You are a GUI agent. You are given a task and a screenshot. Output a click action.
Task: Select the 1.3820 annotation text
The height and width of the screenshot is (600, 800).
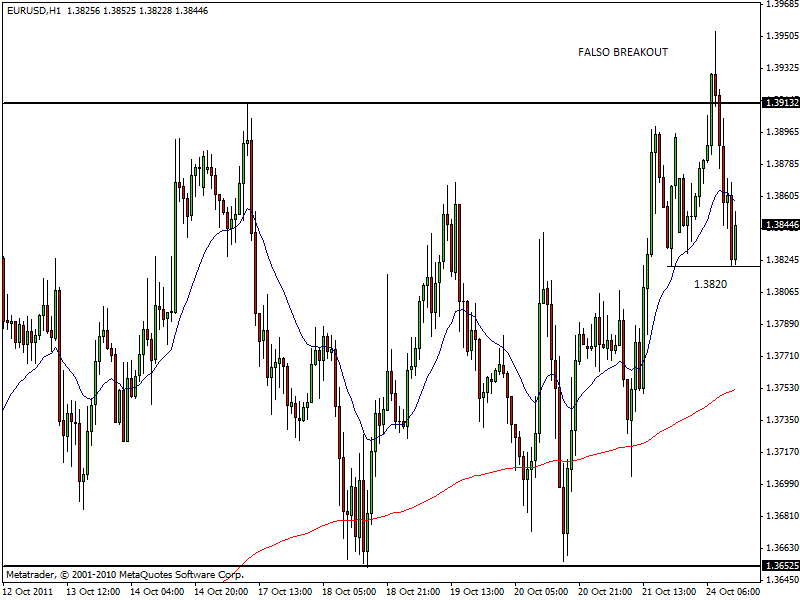[710, 284]
